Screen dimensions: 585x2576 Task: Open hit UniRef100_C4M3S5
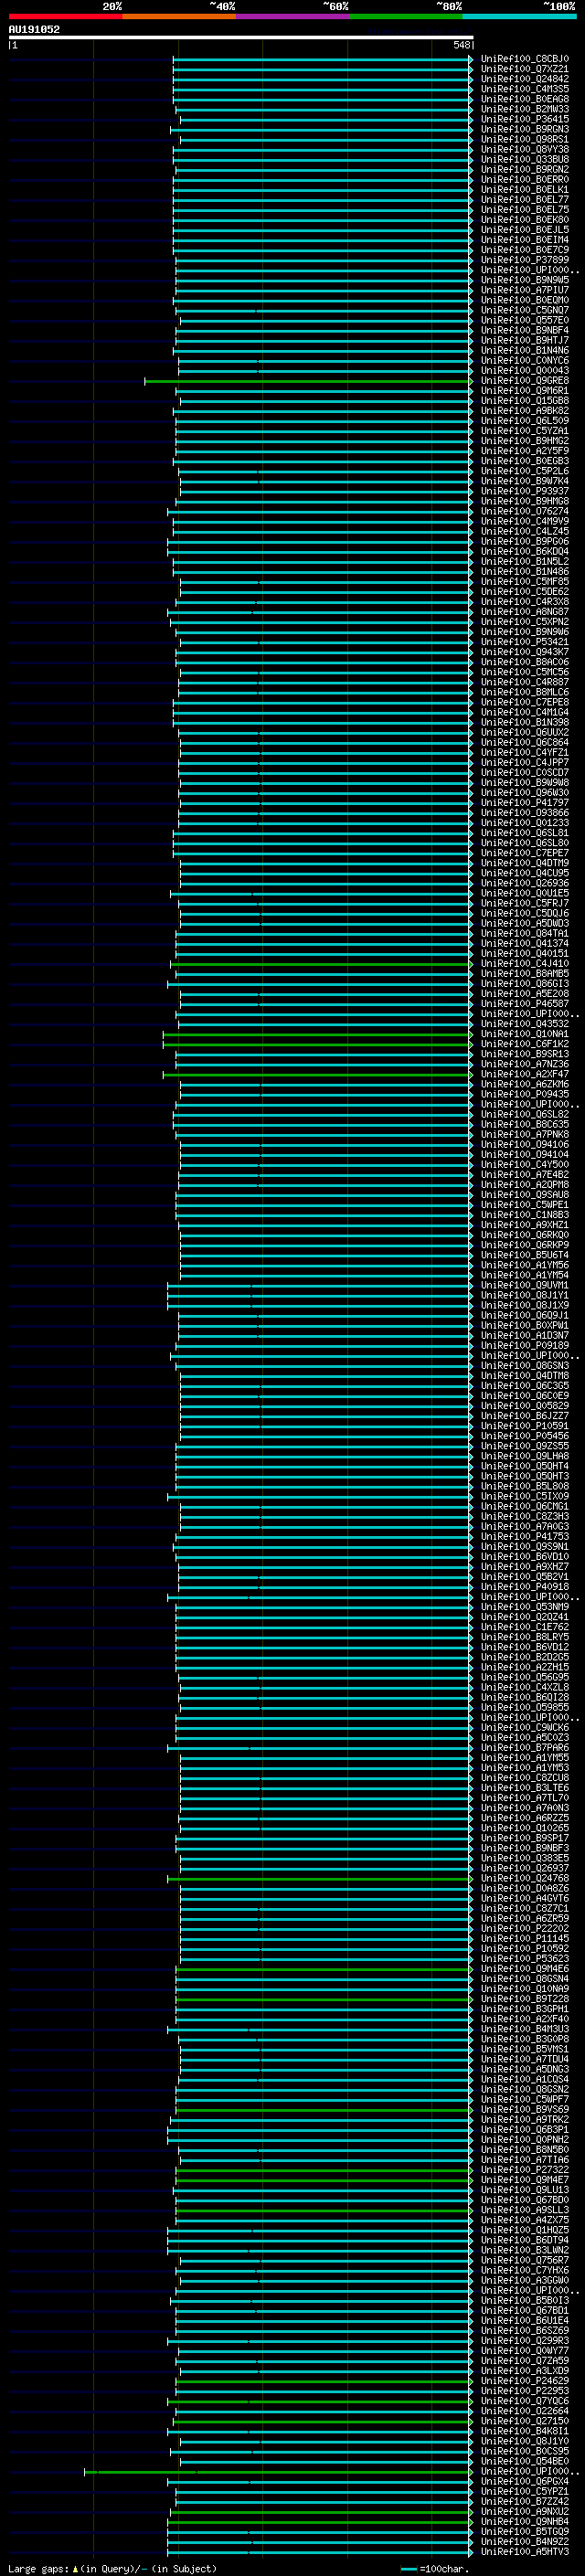coord(524,89)
